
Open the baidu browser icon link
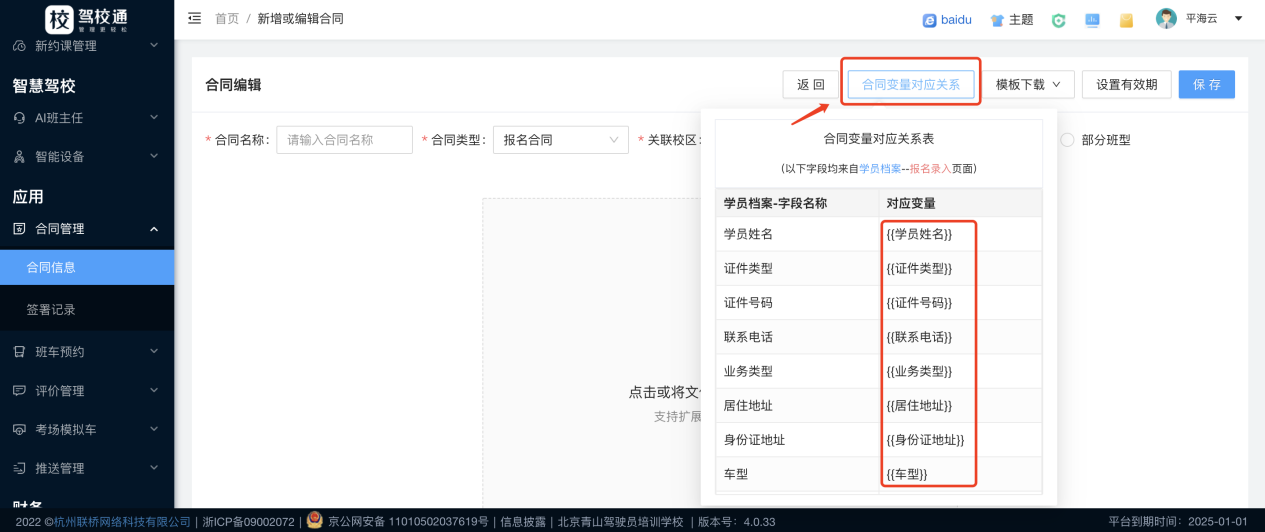pos(929,20)
